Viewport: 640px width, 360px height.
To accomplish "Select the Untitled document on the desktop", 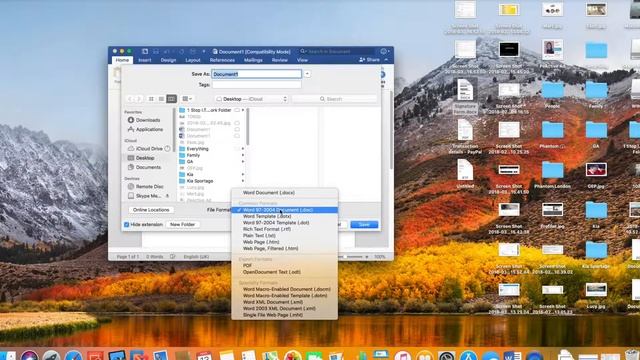I will (x=465, y=173).
